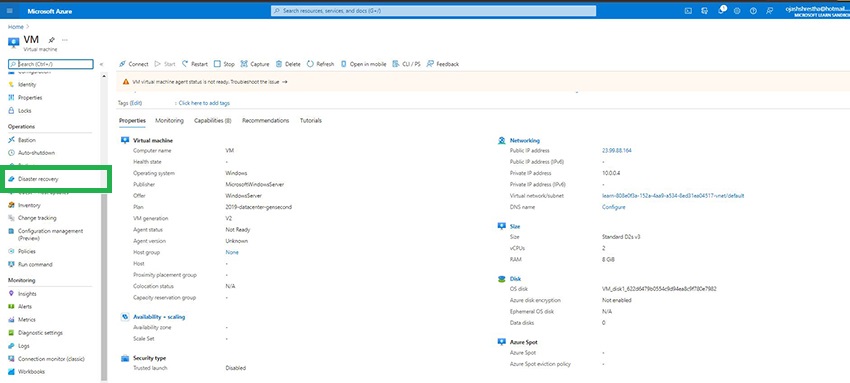Image resolution: width=850 pixels, height=383 pixels.
Task: Open the Azure portal hamburger menu
Action: (x=10, y=11)
